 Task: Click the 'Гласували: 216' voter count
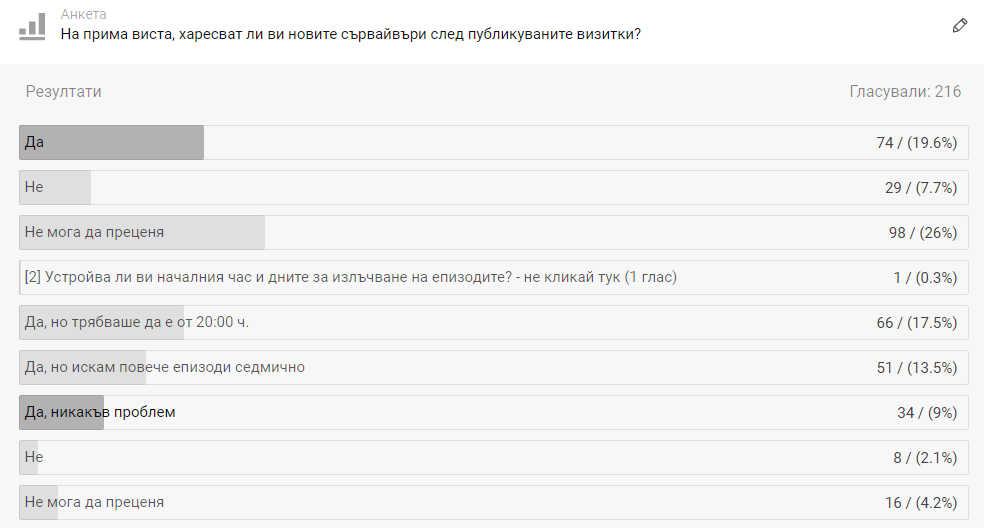tap(905, 92)
